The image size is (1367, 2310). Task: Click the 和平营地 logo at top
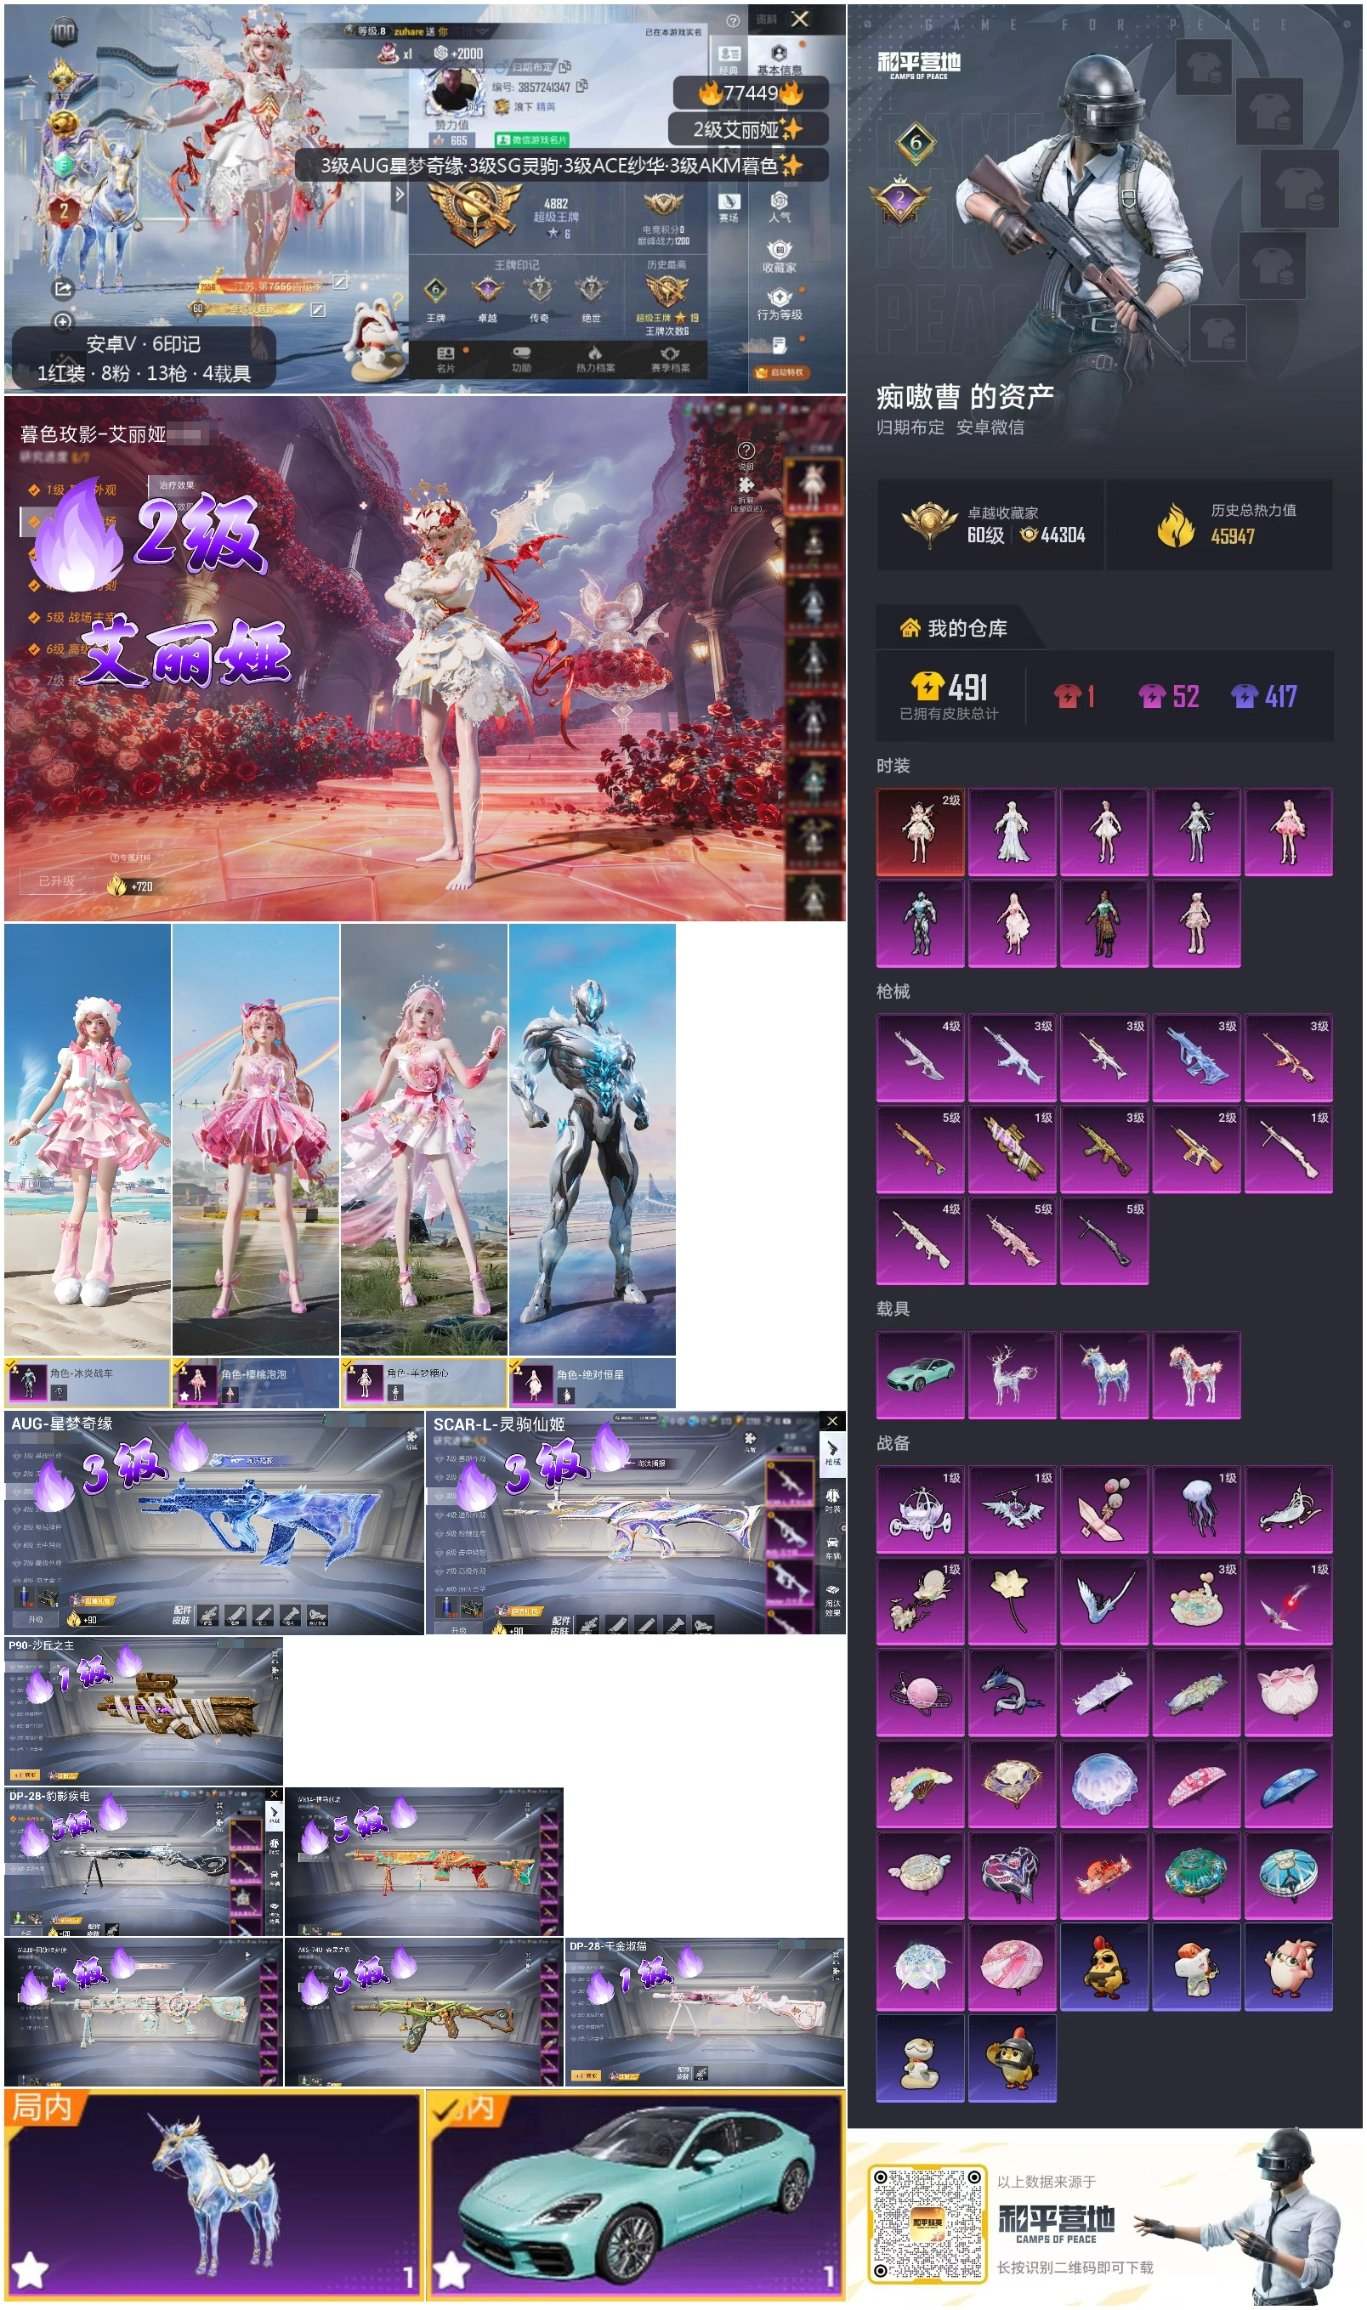(919, 64)
